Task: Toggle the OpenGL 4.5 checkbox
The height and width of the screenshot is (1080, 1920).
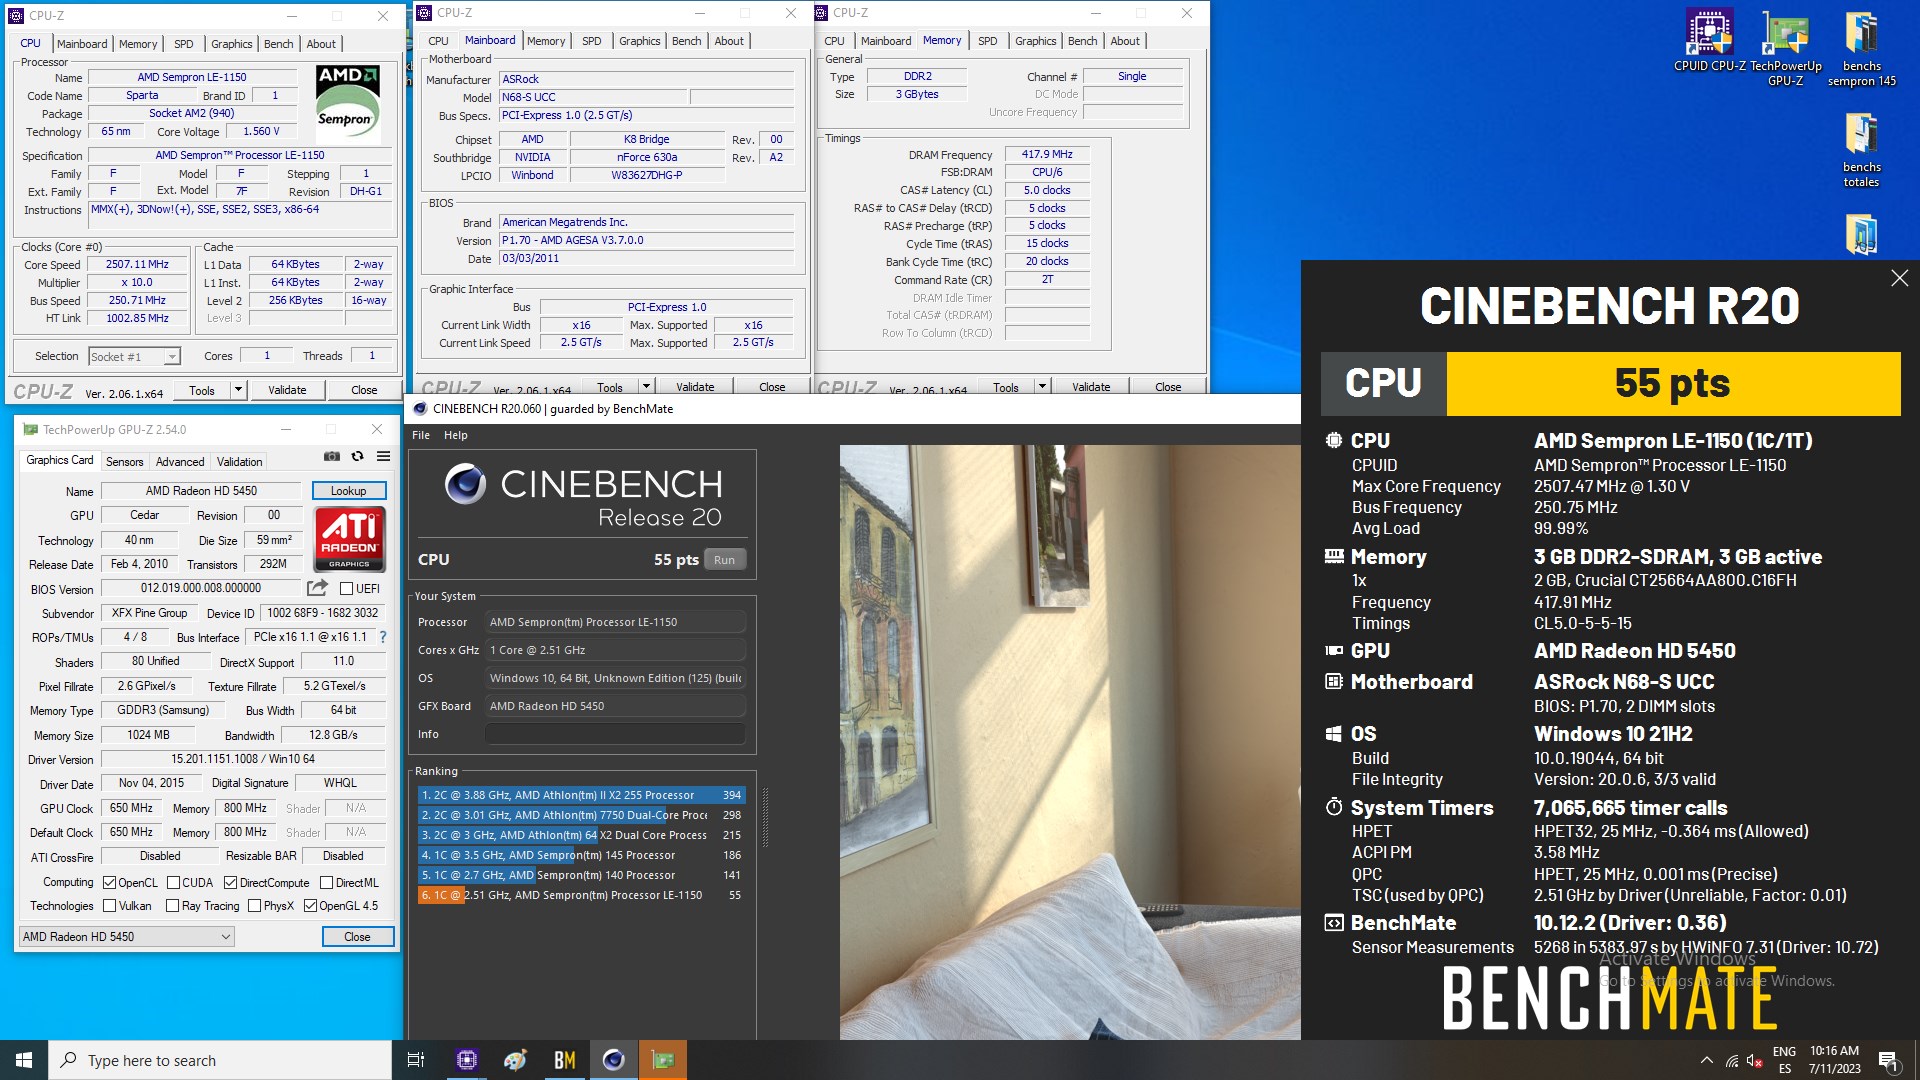Action: pos(310,906)
